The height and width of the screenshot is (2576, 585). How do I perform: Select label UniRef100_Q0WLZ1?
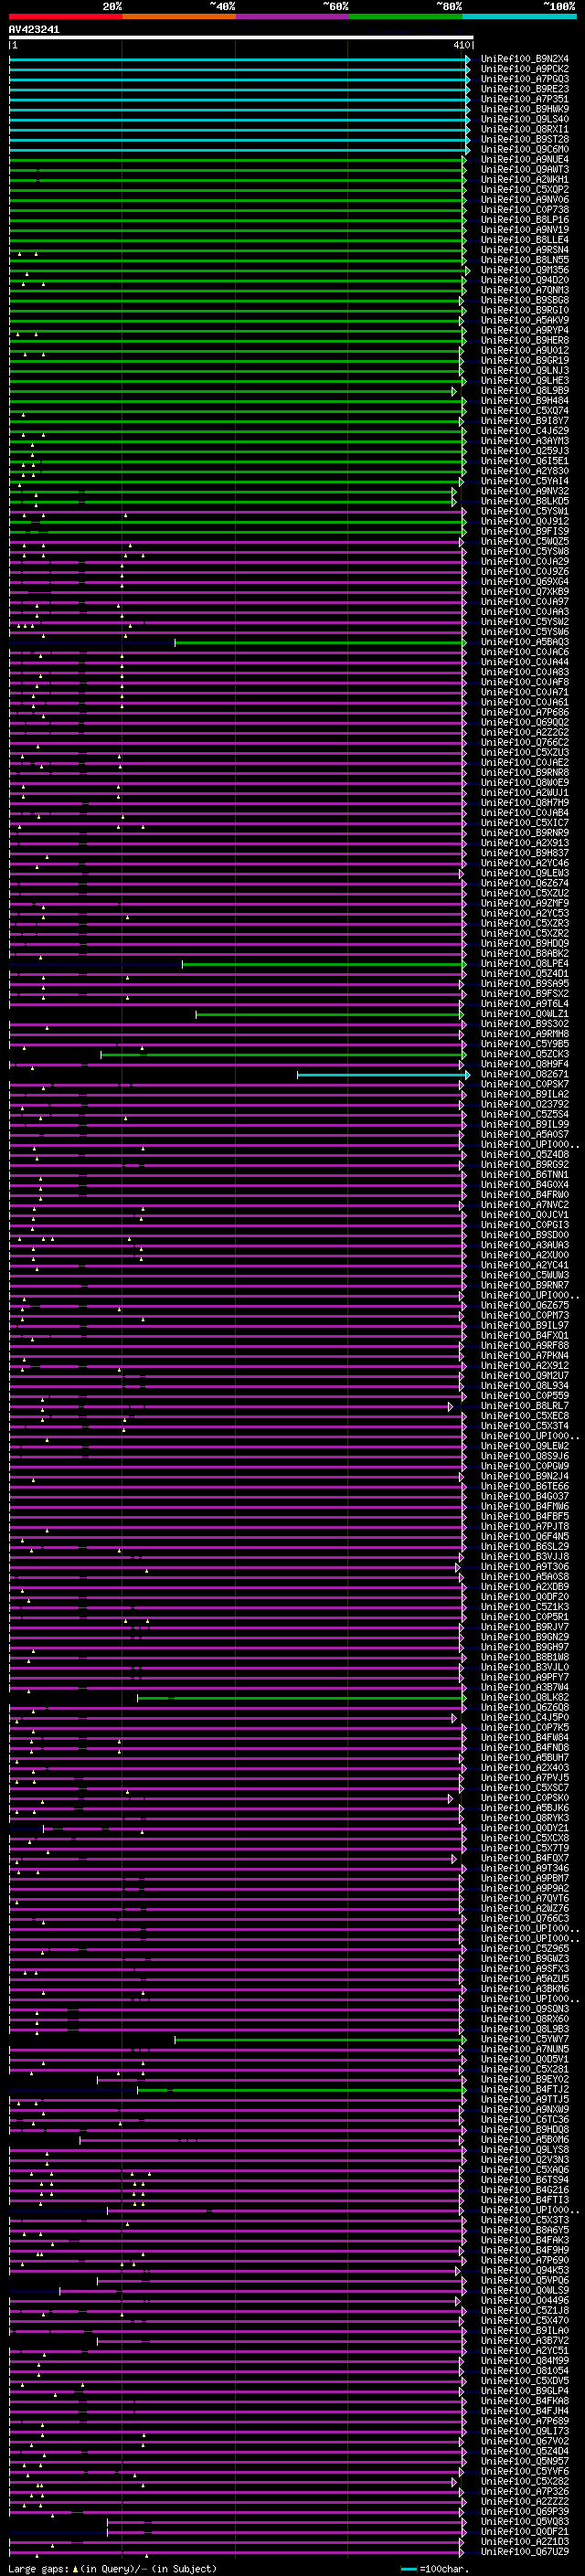tap(525, 1014)
